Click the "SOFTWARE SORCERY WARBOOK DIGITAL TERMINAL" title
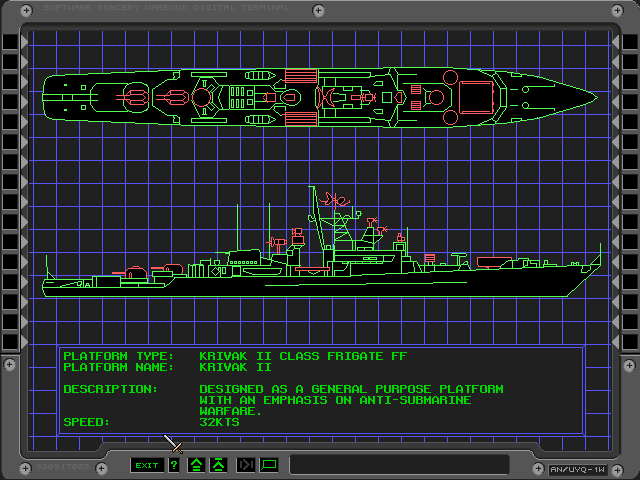640x480 pixels. [167, 7]
